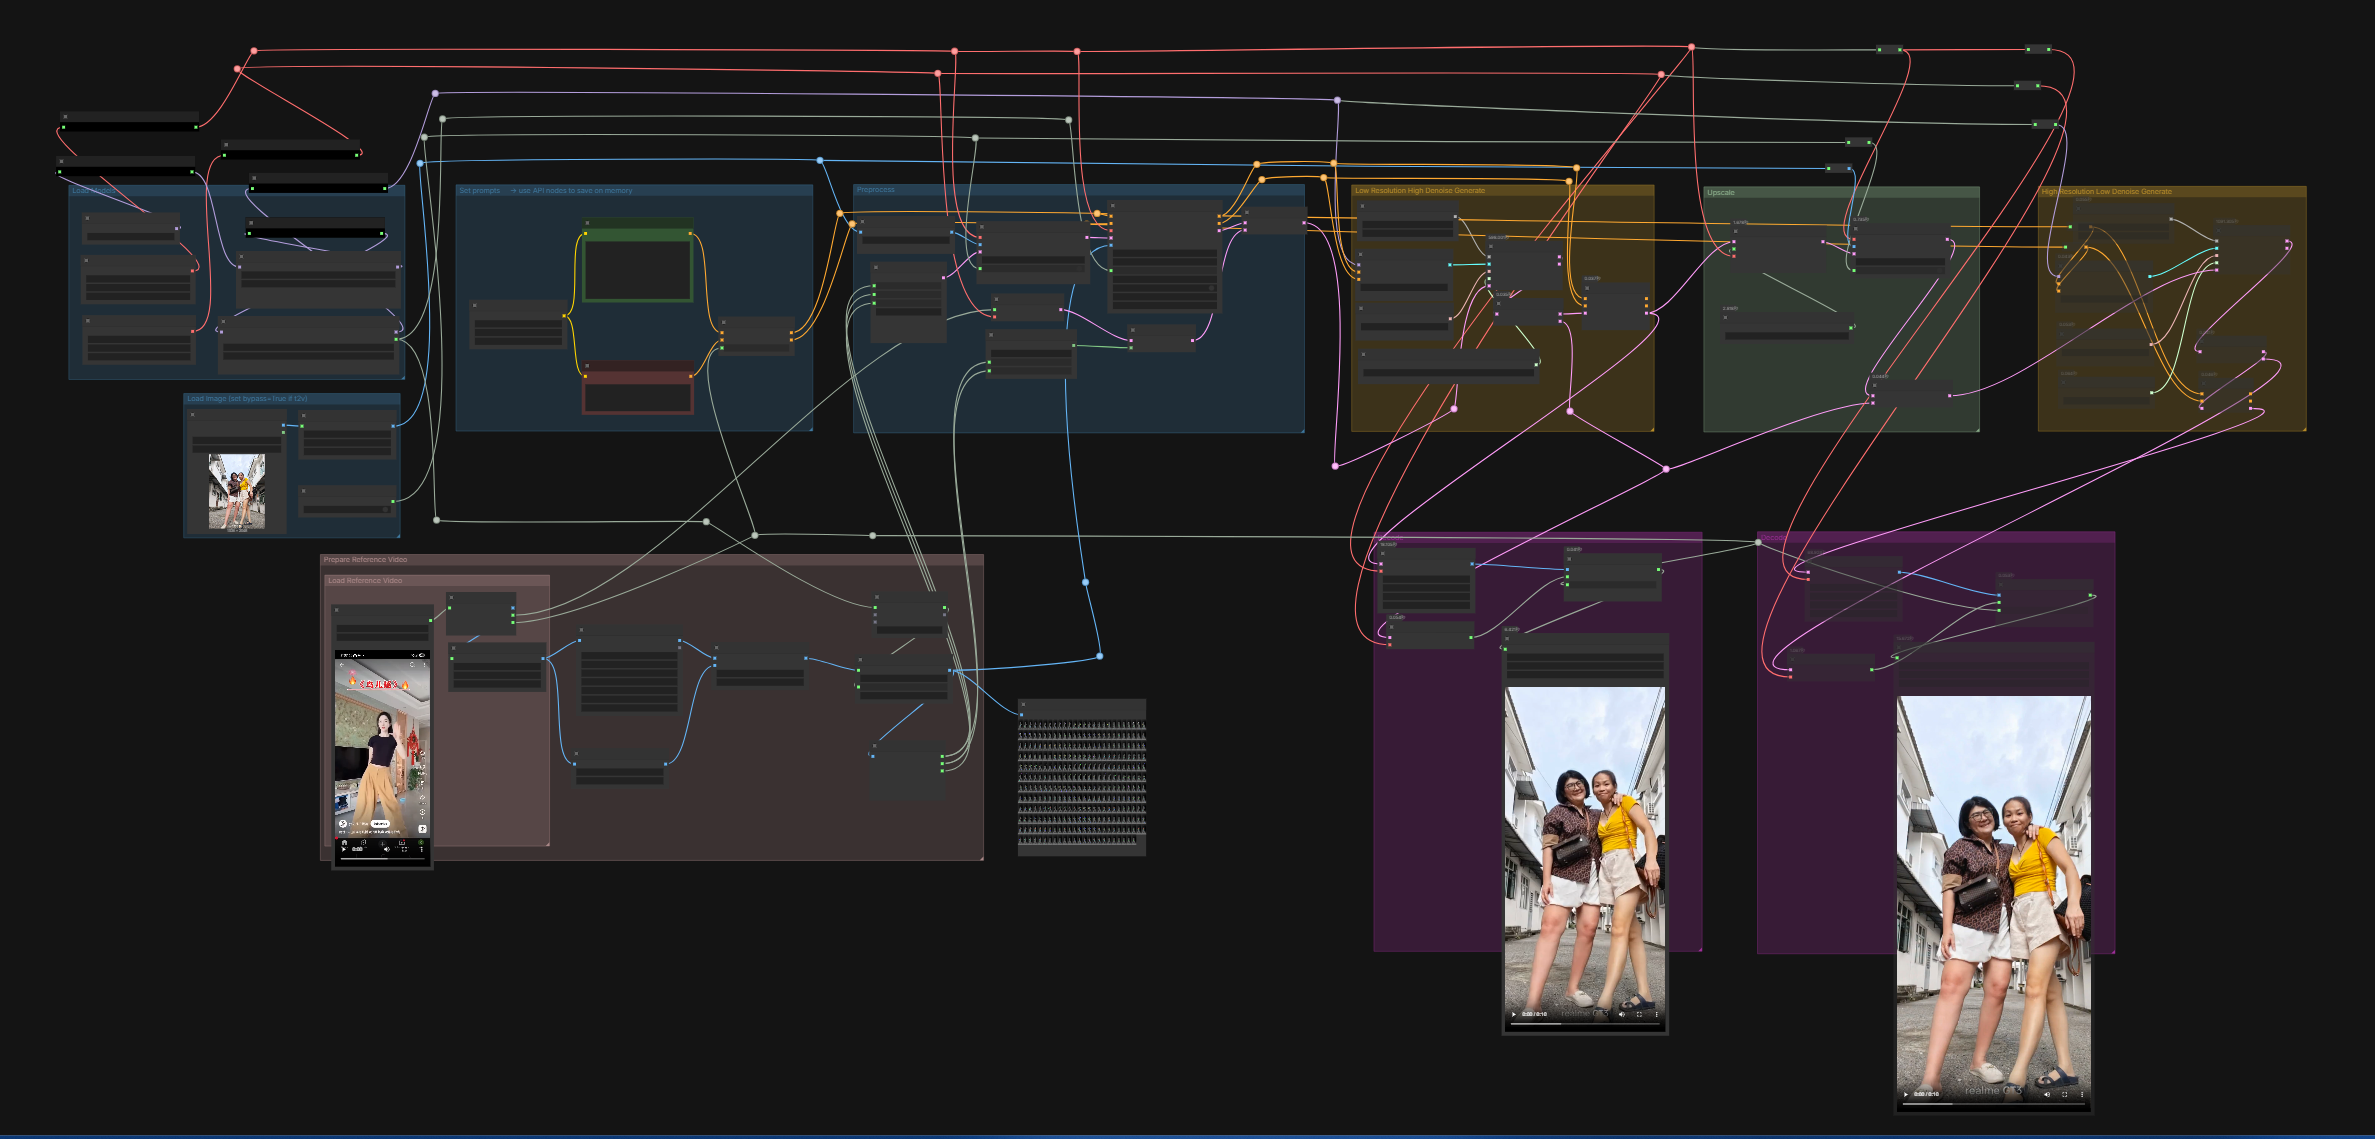Viewport: 2375px width, 1139px height.
Task: Click '0:00 / 0:10' time on first output video
Action: (1534, 1014)
